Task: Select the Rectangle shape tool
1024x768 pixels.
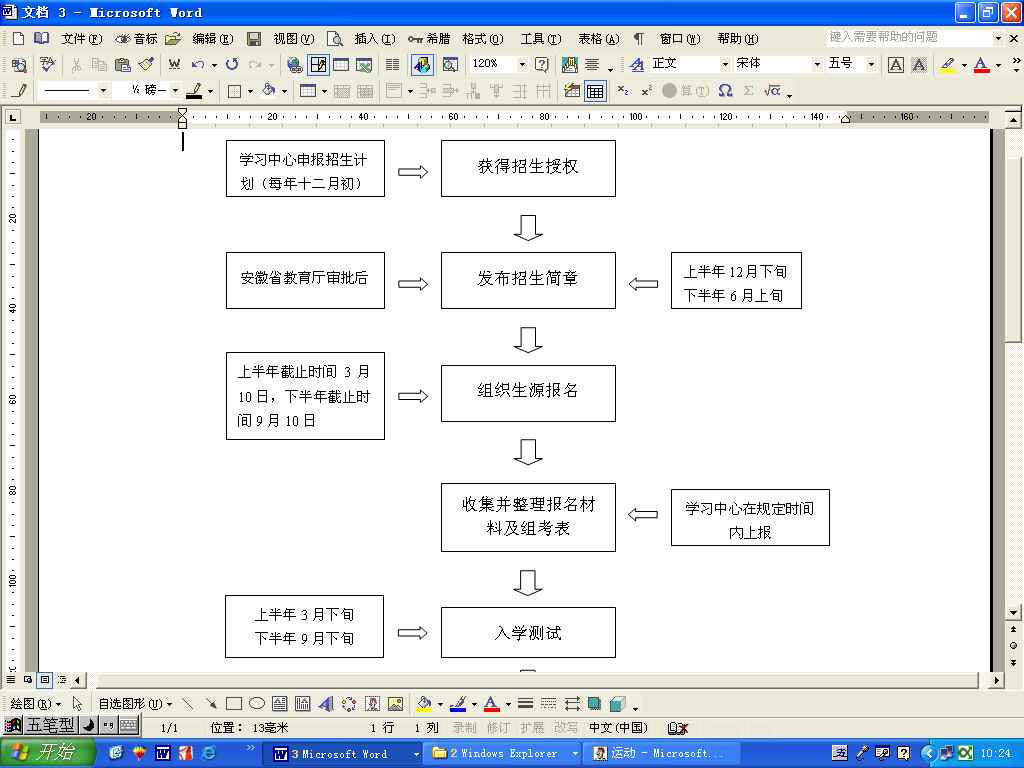Action: point(234,703)
